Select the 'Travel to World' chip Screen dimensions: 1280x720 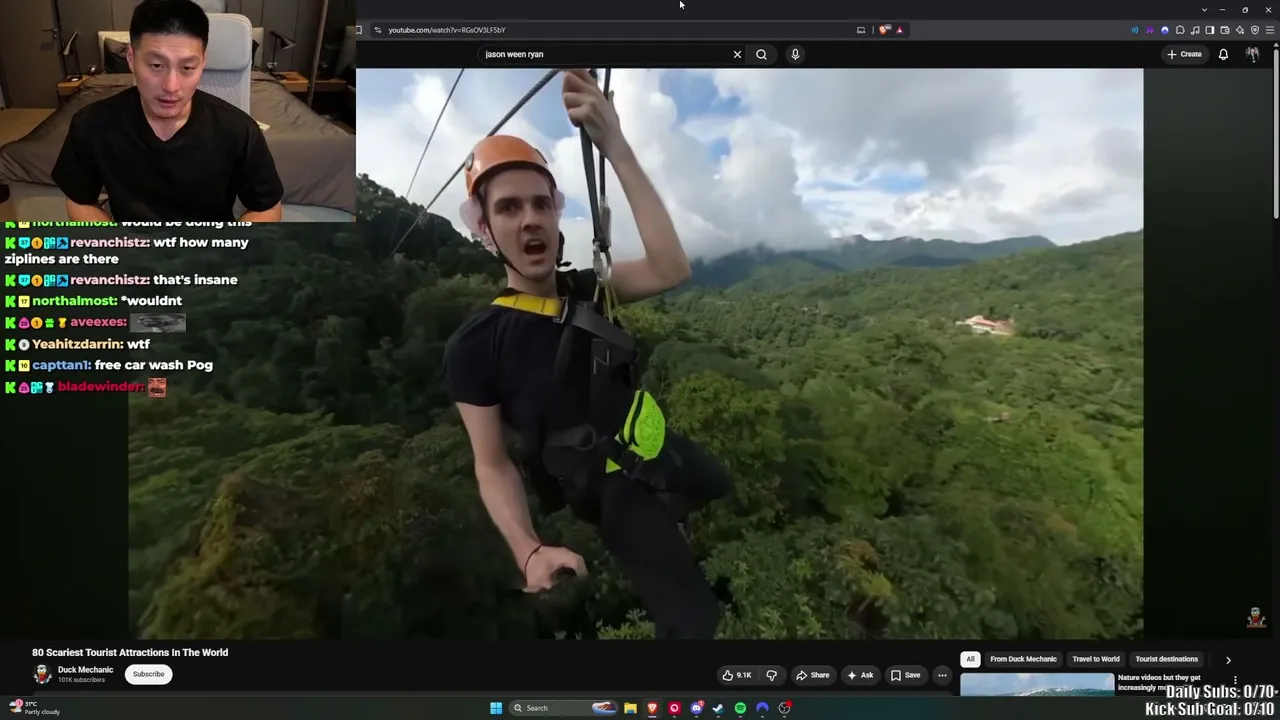point(1096,659)
